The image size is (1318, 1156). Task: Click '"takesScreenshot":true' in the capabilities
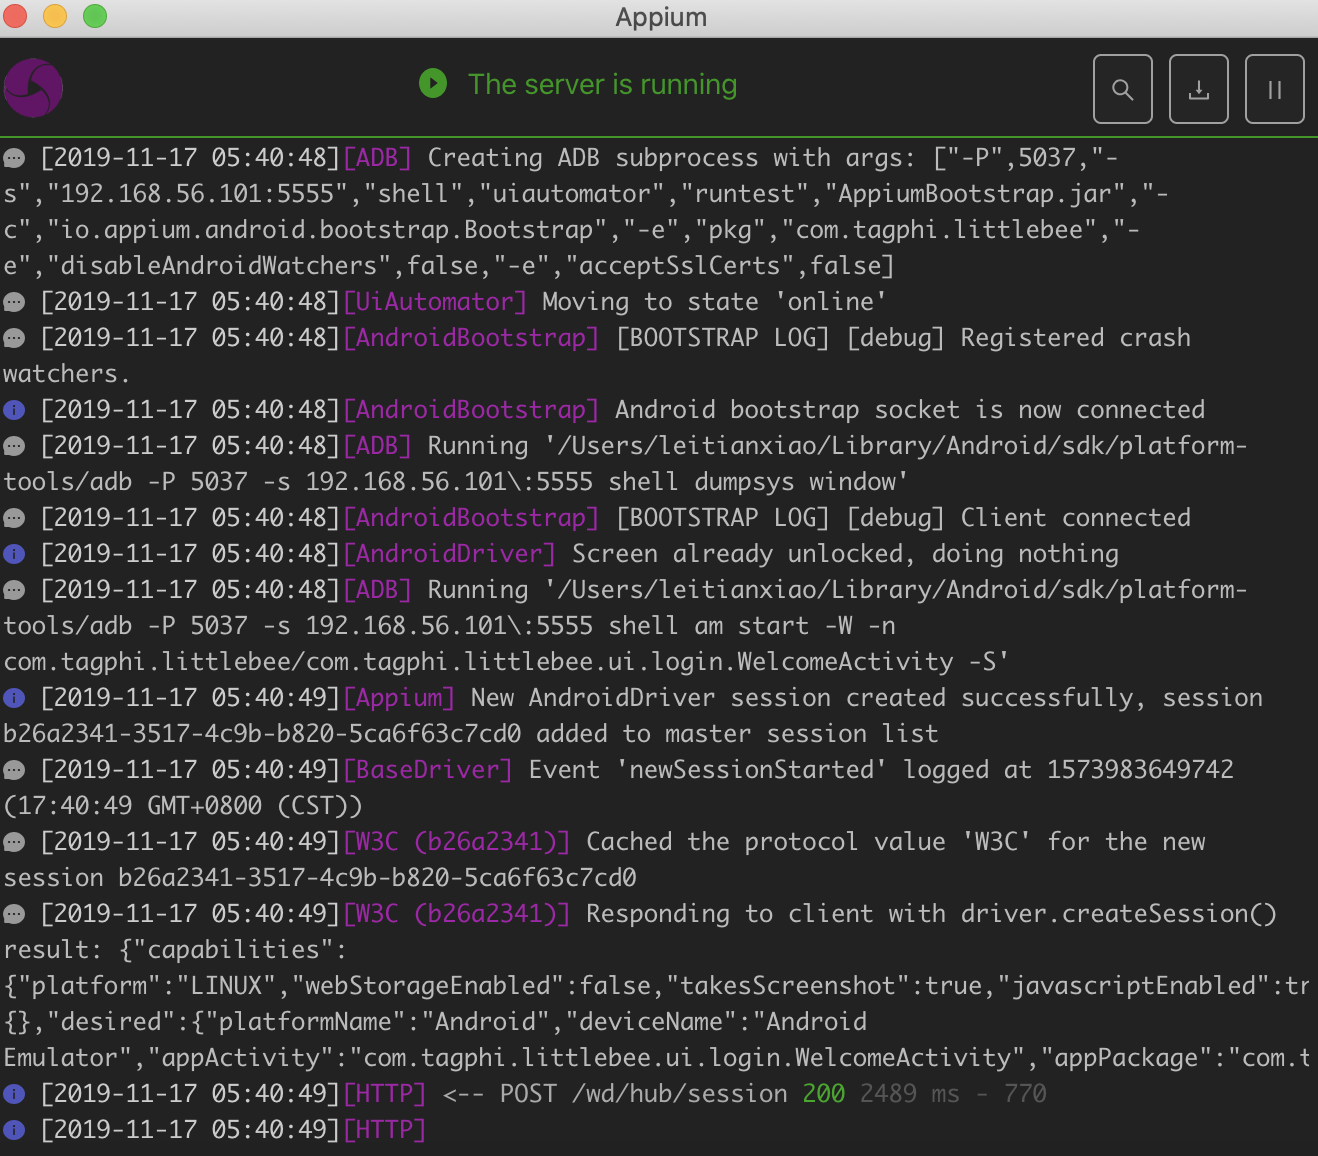click(x=832, y=986)
